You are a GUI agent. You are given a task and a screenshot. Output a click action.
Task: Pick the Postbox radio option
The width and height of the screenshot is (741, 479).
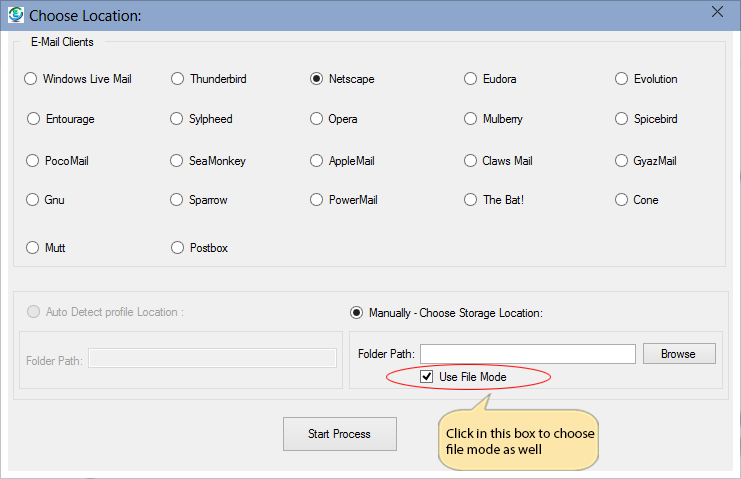pos(178,248)
